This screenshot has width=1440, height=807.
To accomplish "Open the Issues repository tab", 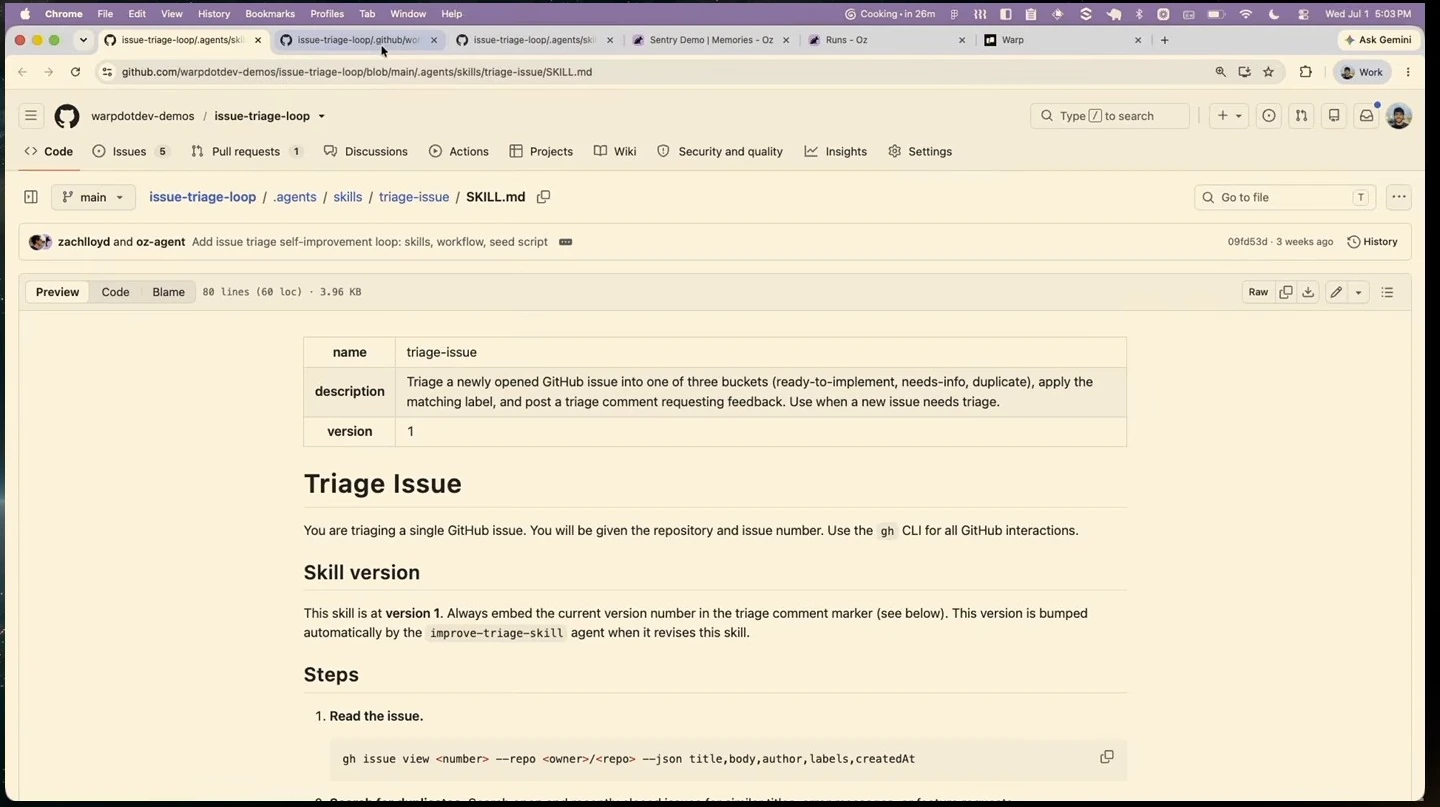I will (x=131, y=151).
